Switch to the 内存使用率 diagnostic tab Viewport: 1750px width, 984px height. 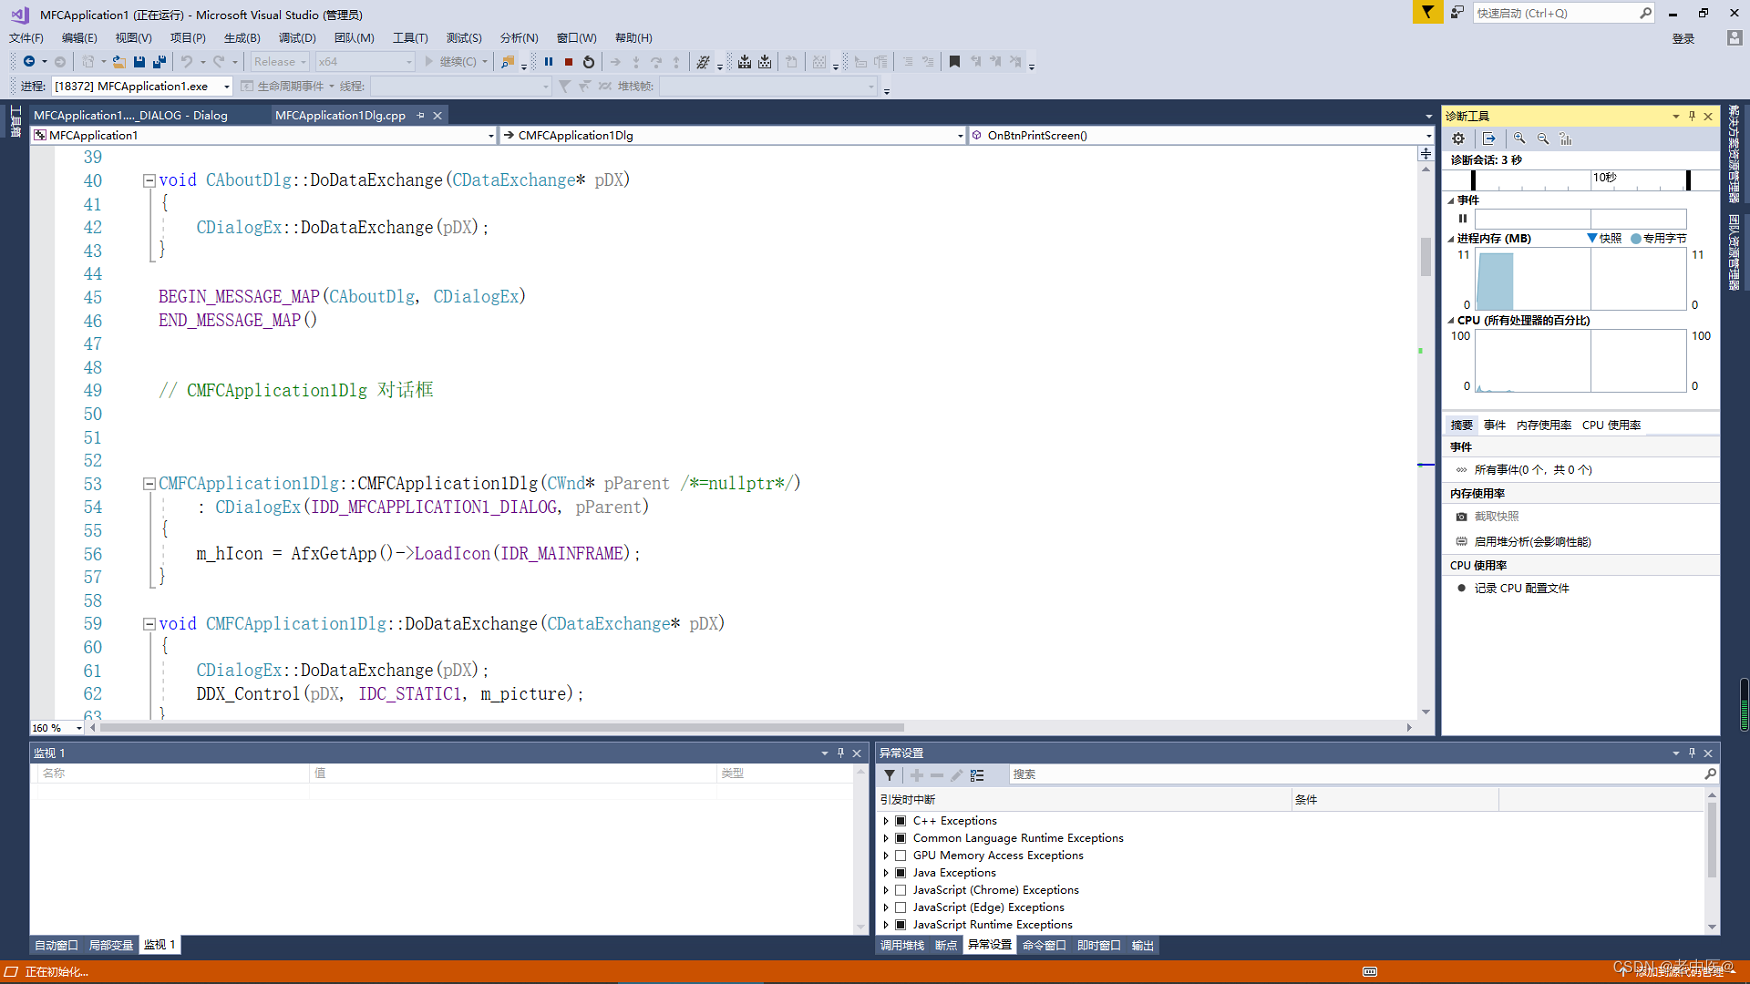point(1543,426)
